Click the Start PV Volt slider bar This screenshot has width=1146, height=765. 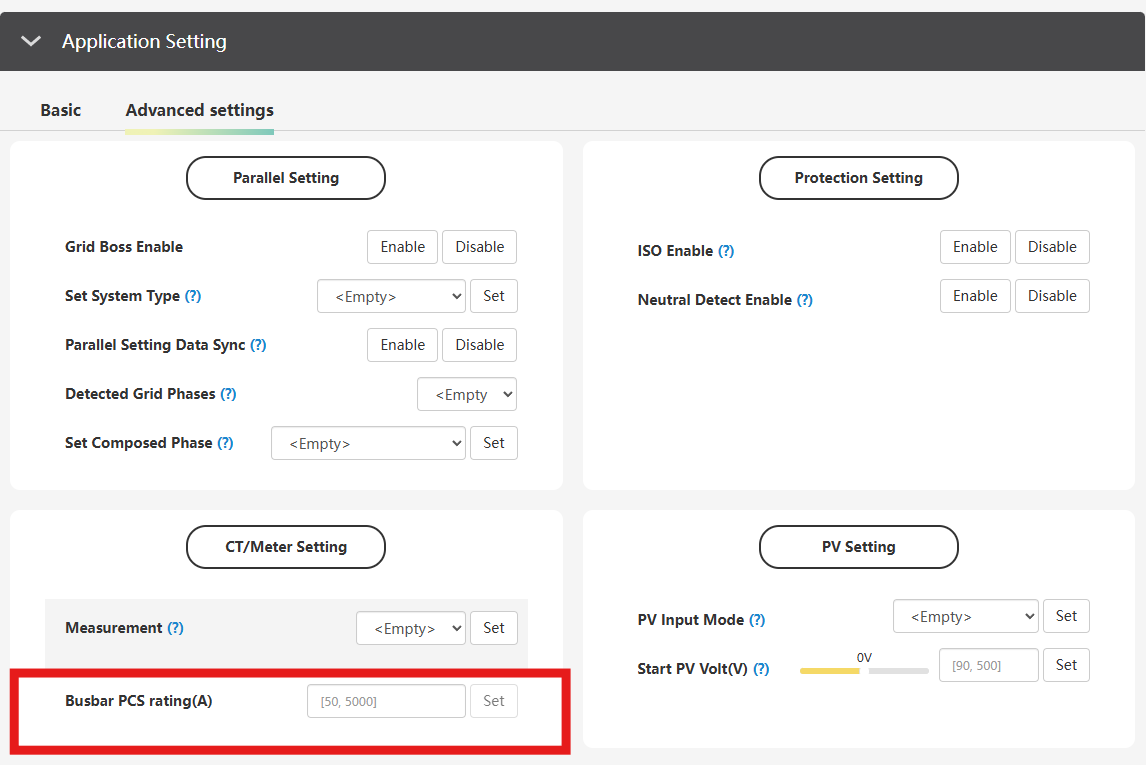(864, 671)
